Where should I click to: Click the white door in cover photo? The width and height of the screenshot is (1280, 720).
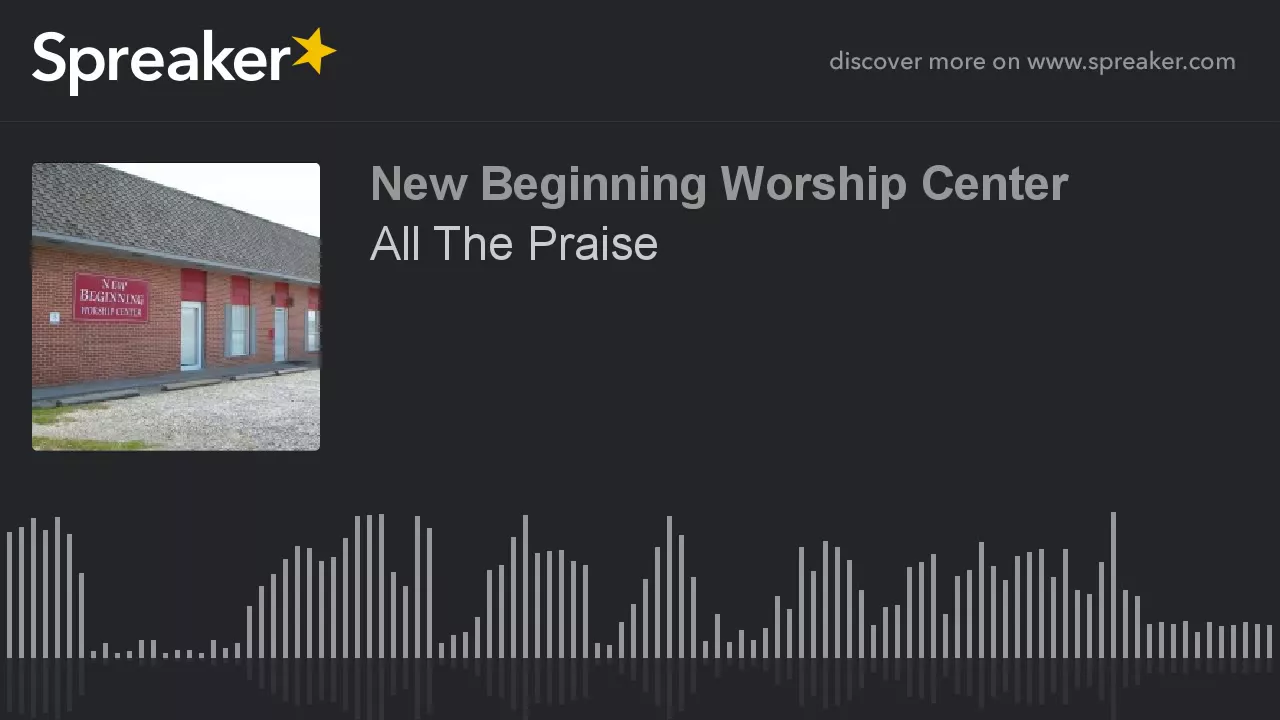[191, 334]
